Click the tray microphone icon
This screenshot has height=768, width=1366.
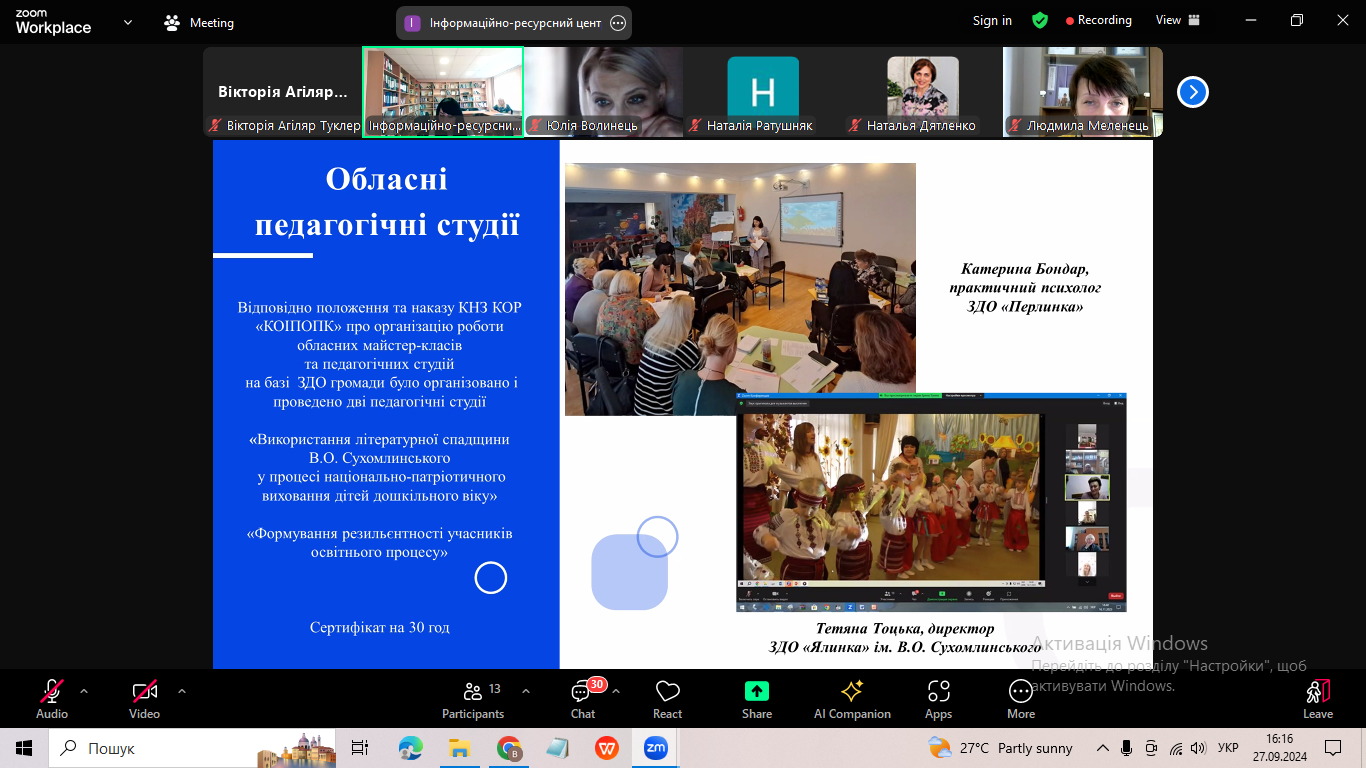(1127, 748)
